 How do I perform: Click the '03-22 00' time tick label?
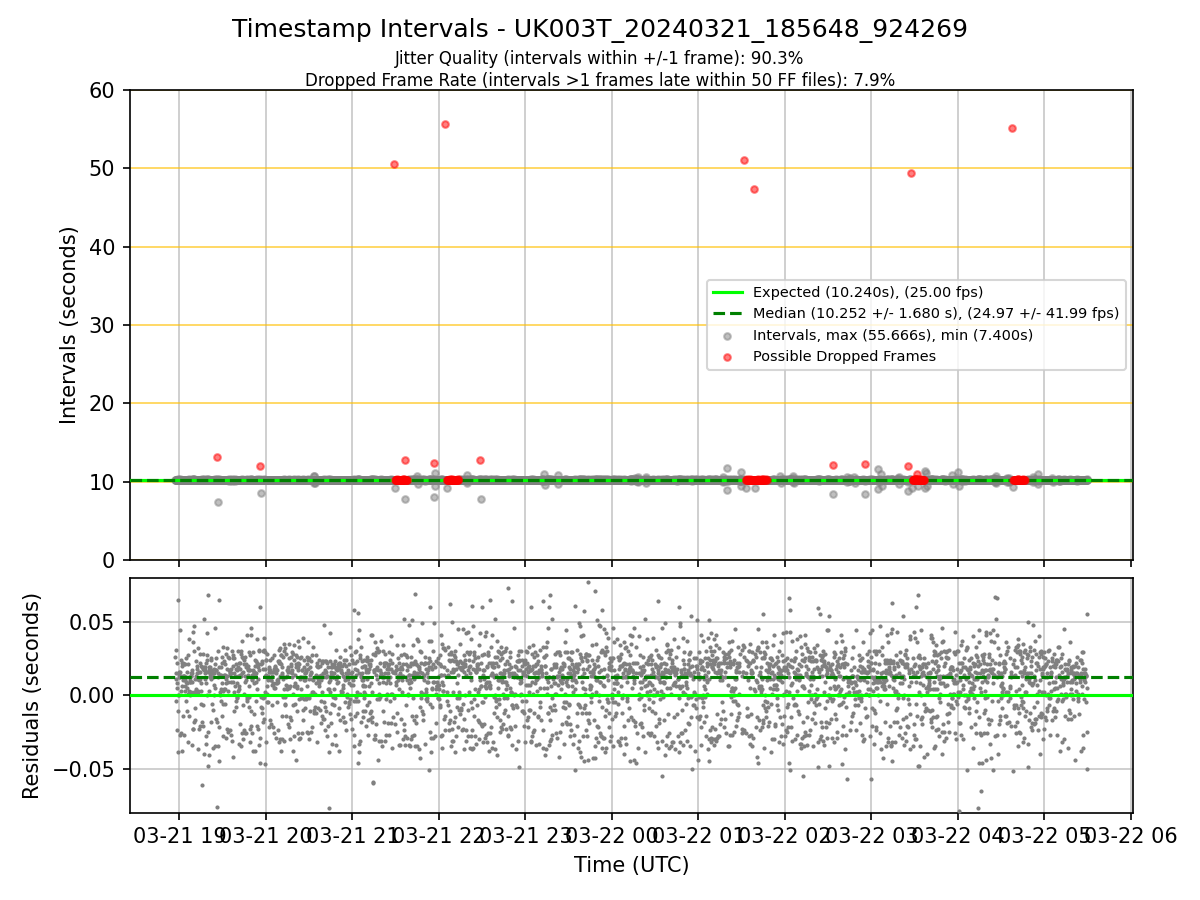(611, 836)
